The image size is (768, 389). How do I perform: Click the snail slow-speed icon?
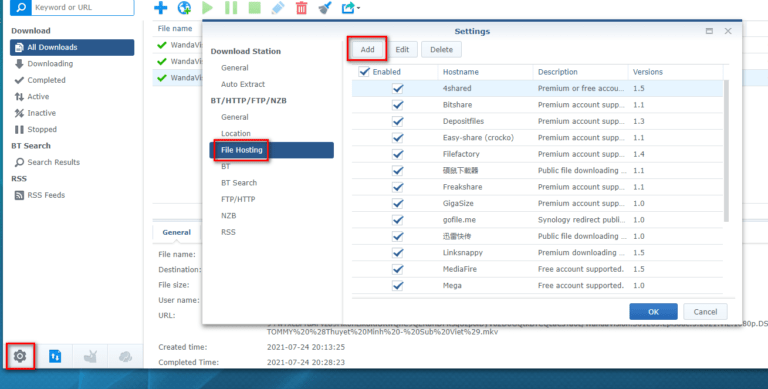coord(90,356)
